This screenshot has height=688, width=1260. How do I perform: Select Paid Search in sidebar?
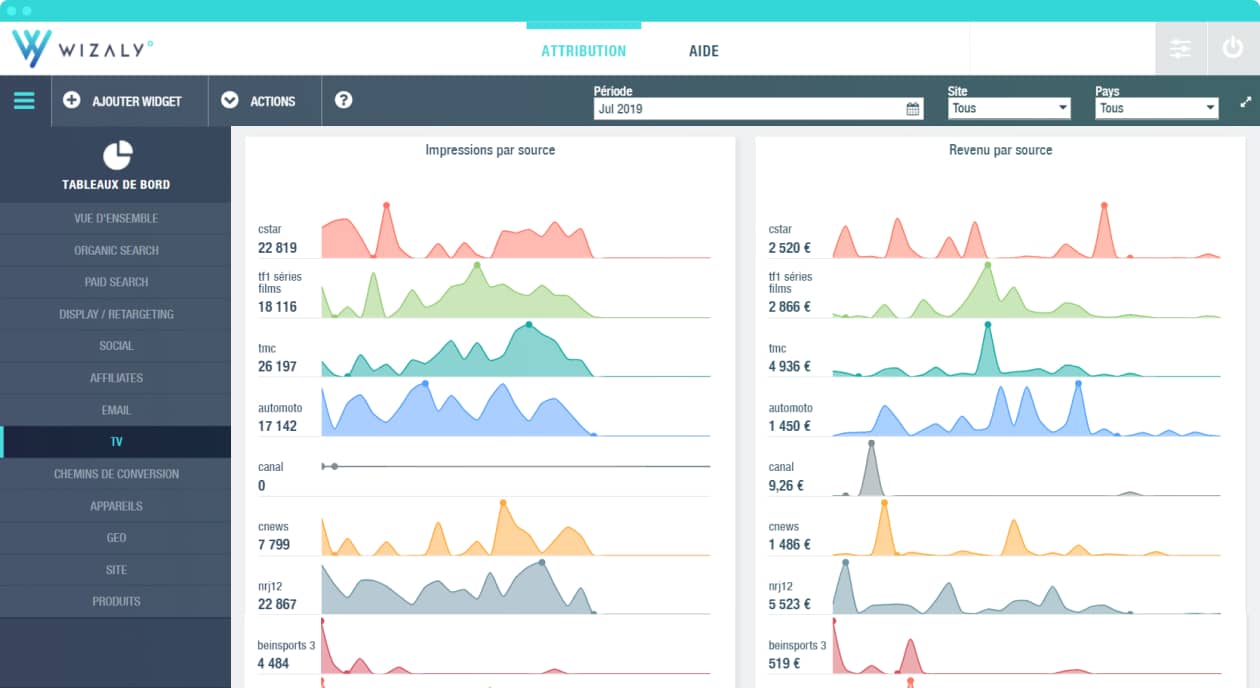point(116,282)
